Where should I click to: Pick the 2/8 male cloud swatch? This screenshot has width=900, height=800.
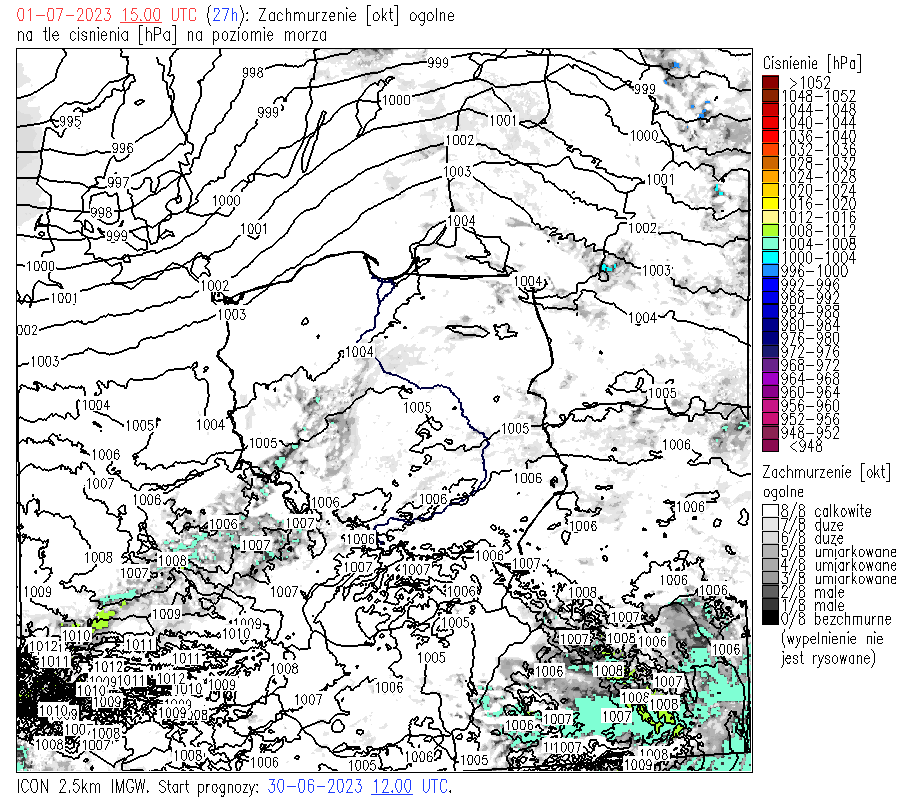pyautogui.click(x=770, y=592)
